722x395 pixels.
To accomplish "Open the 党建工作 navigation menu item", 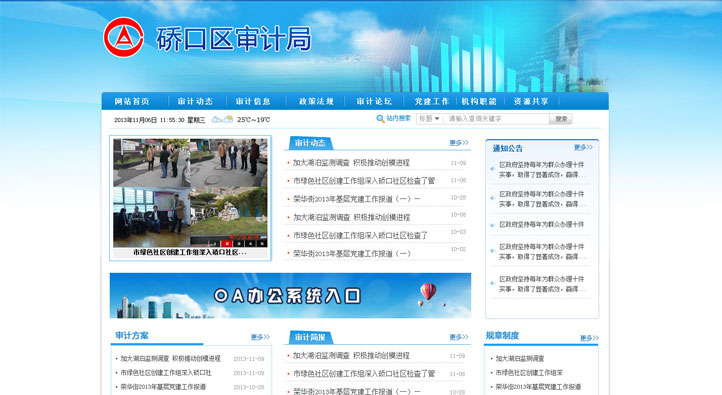I will tap(431, 101).
